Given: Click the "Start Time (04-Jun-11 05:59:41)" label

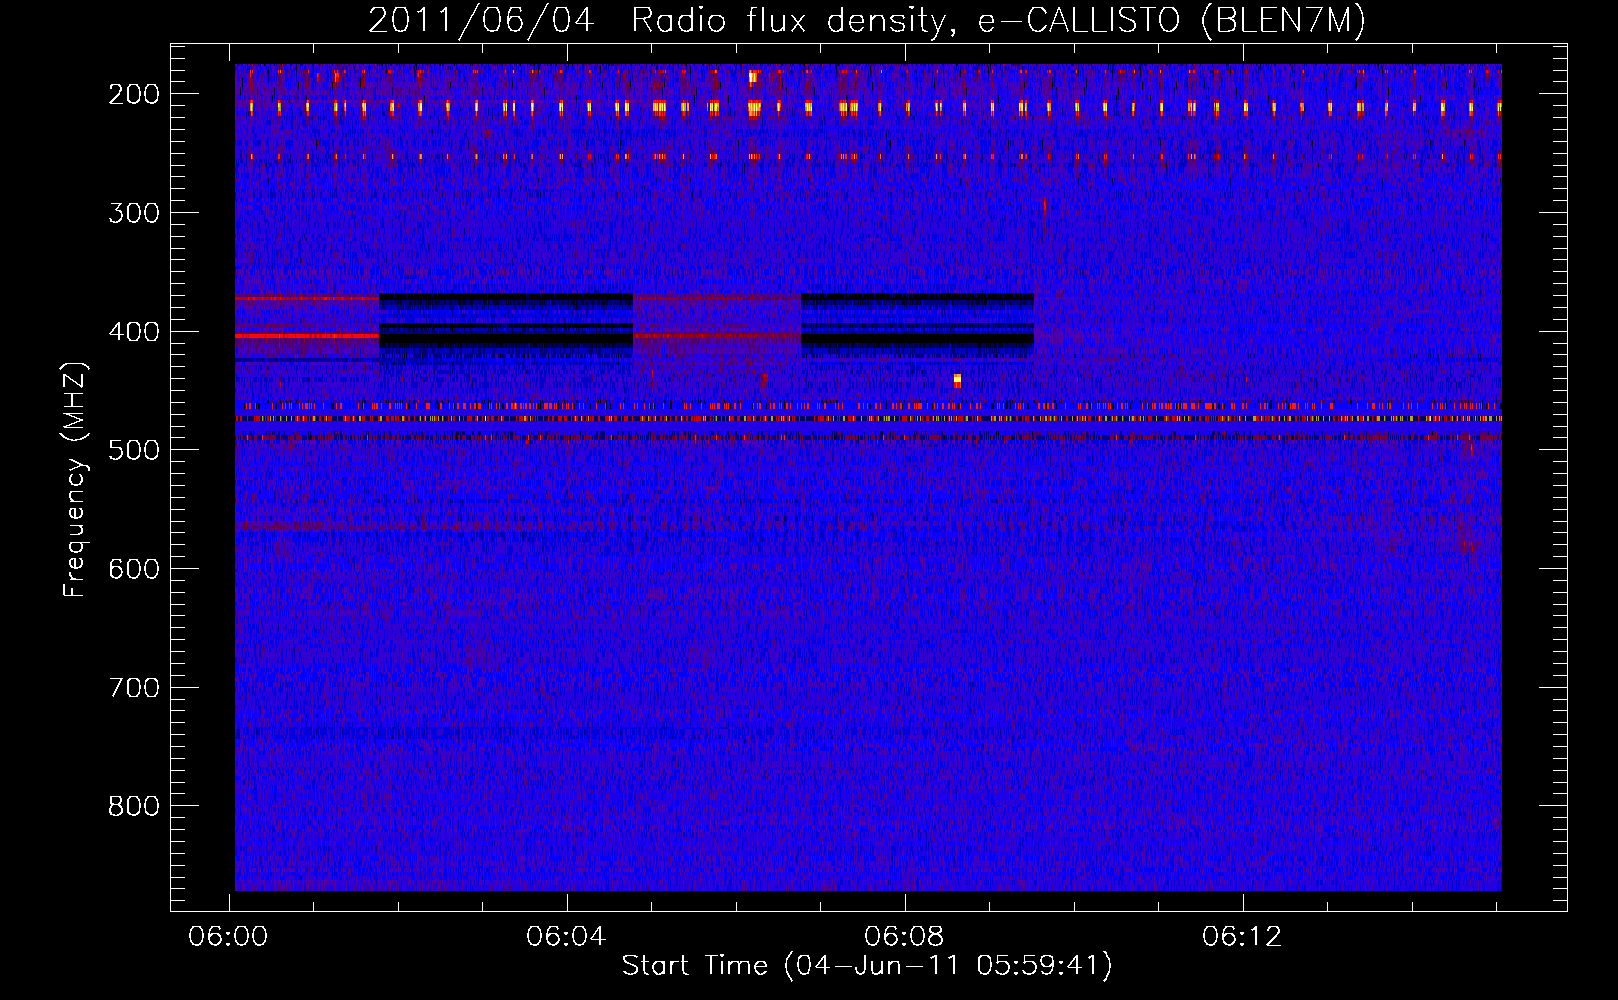Looking at the screenshot, I should point(867,966).
